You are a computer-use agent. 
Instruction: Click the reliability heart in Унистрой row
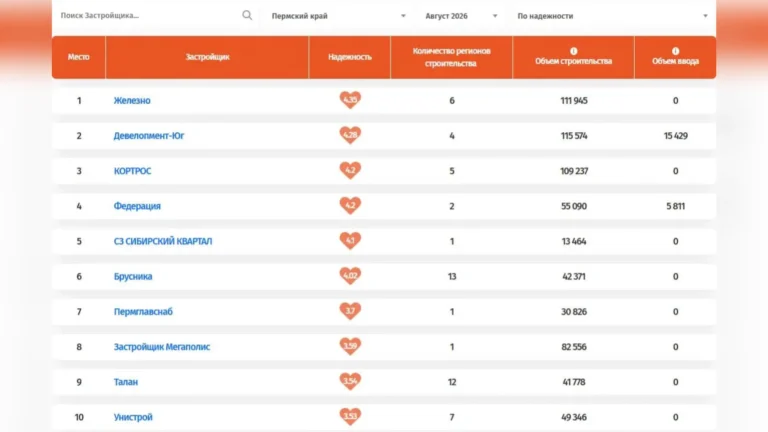pos(350,417)
